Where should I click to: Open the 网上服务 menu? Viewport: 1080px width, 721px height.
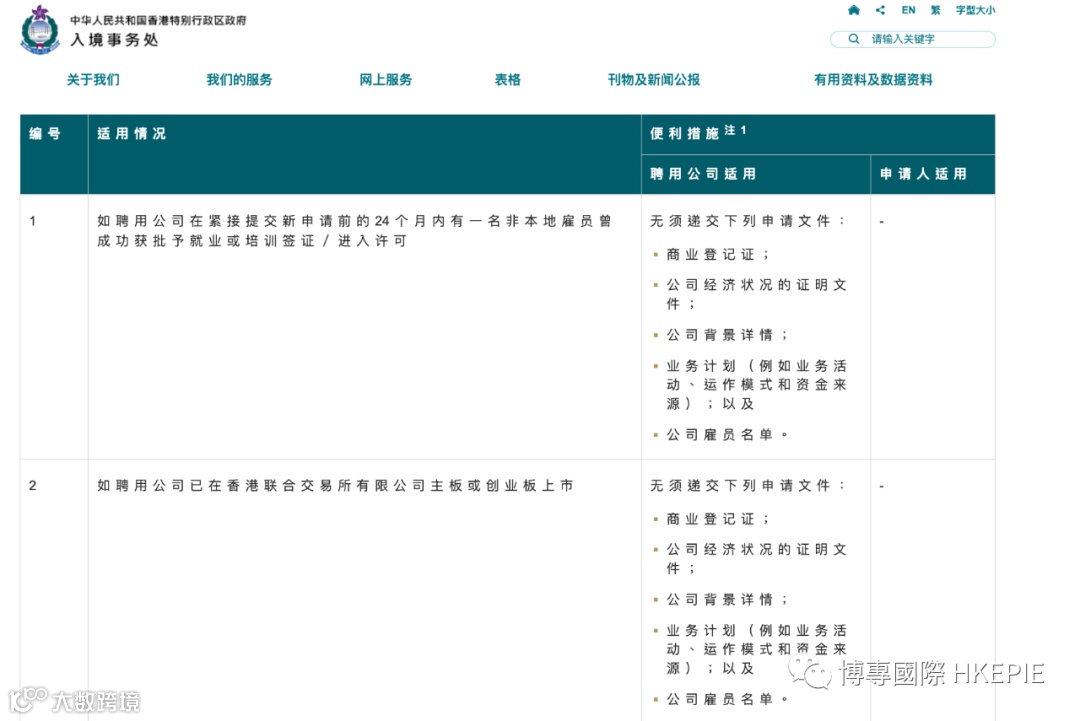point(386,80)
